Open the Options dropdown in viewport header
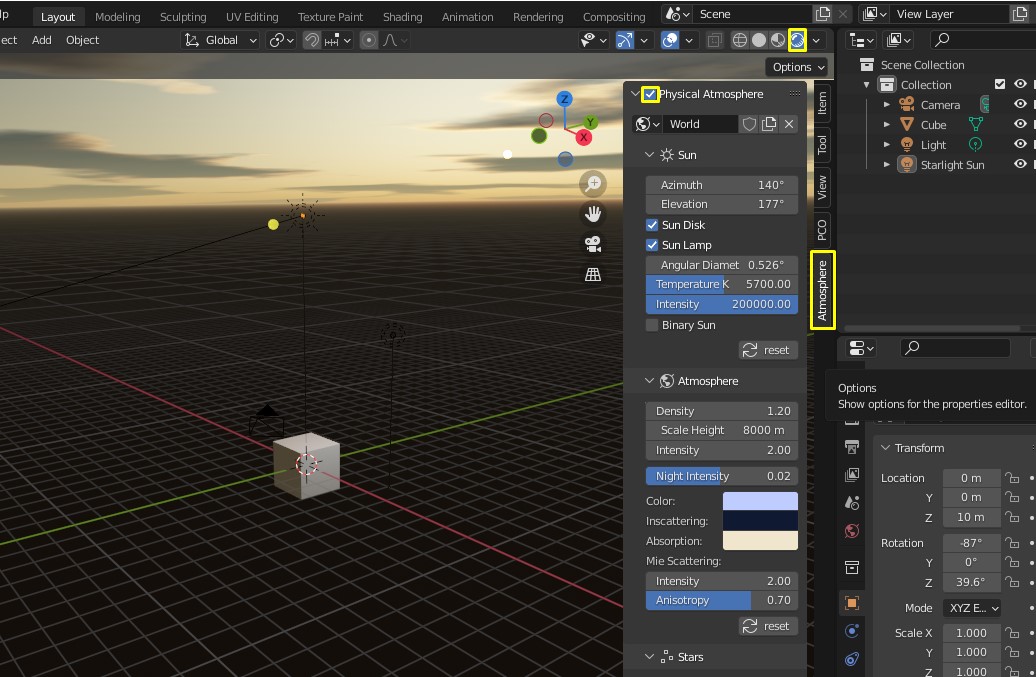The width and height of the screenshot is (1036, 677). pyautogui.click(x=797, y=67)
